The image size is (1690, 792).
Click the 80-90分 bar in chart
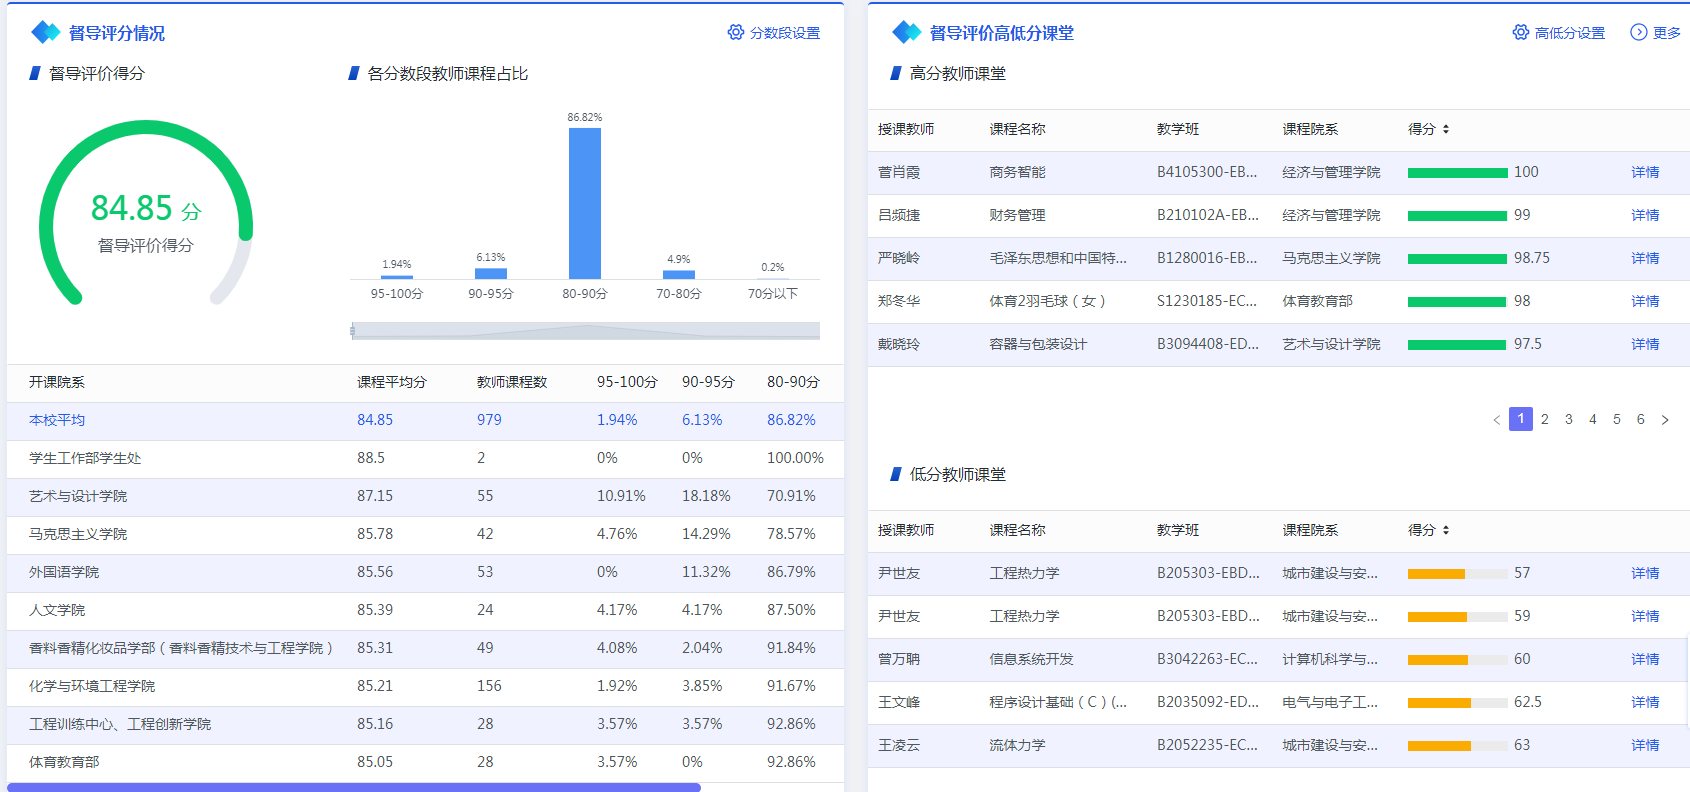click(x=585, y=203)
